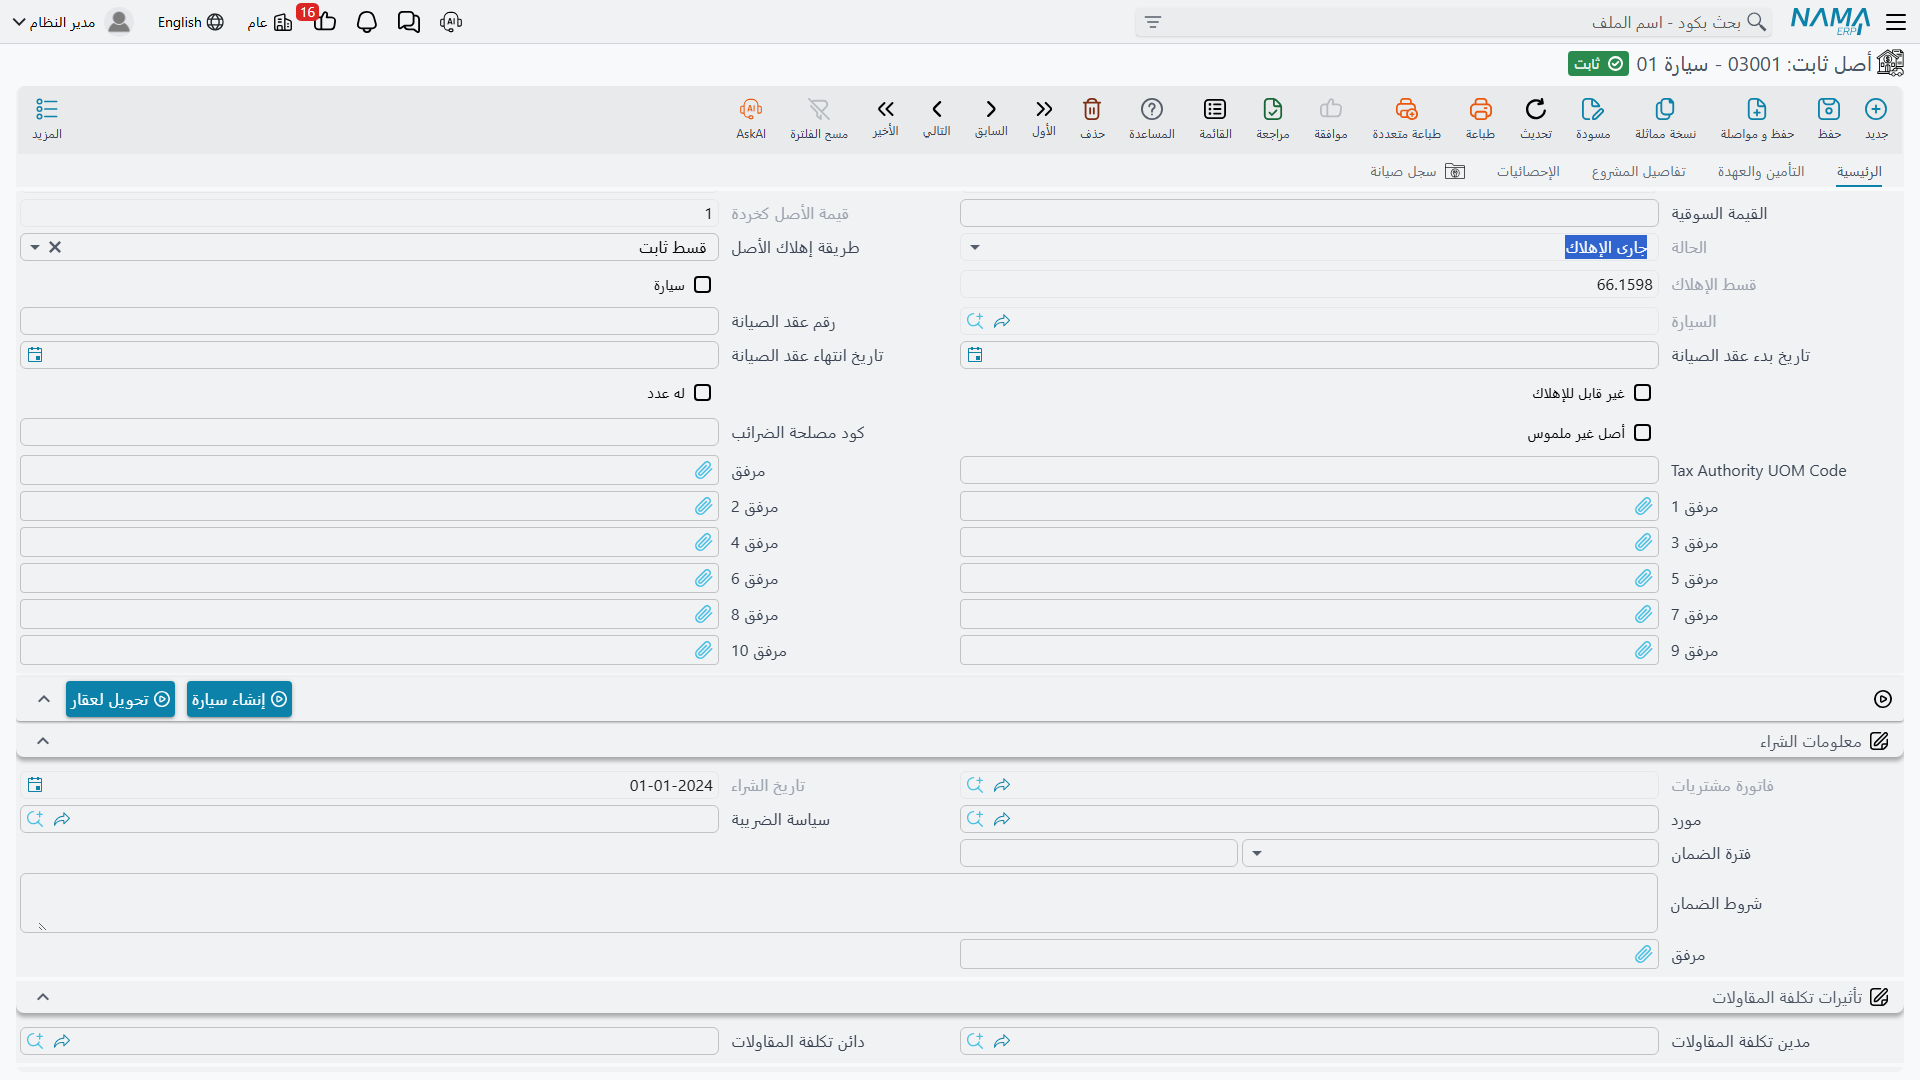Image resolution: width=1920 pixels, height=1080 pixels.
Task: Open سجل صيانة tab
Action: (1417, 172)
